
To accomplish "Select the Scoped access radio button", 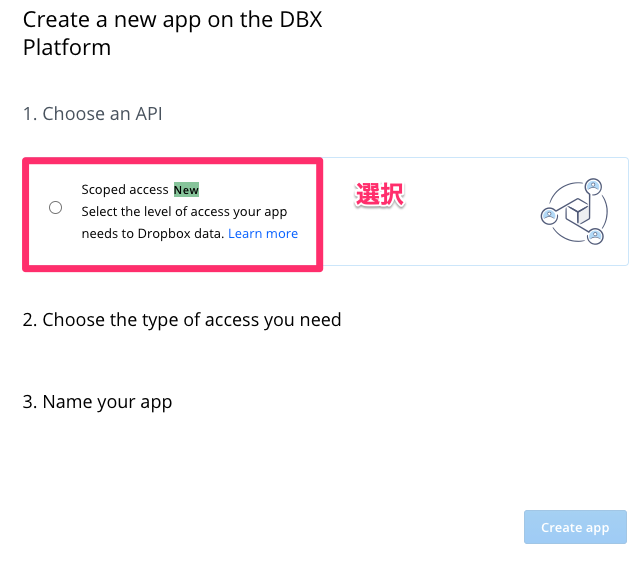I will click(x=55, y=208).
